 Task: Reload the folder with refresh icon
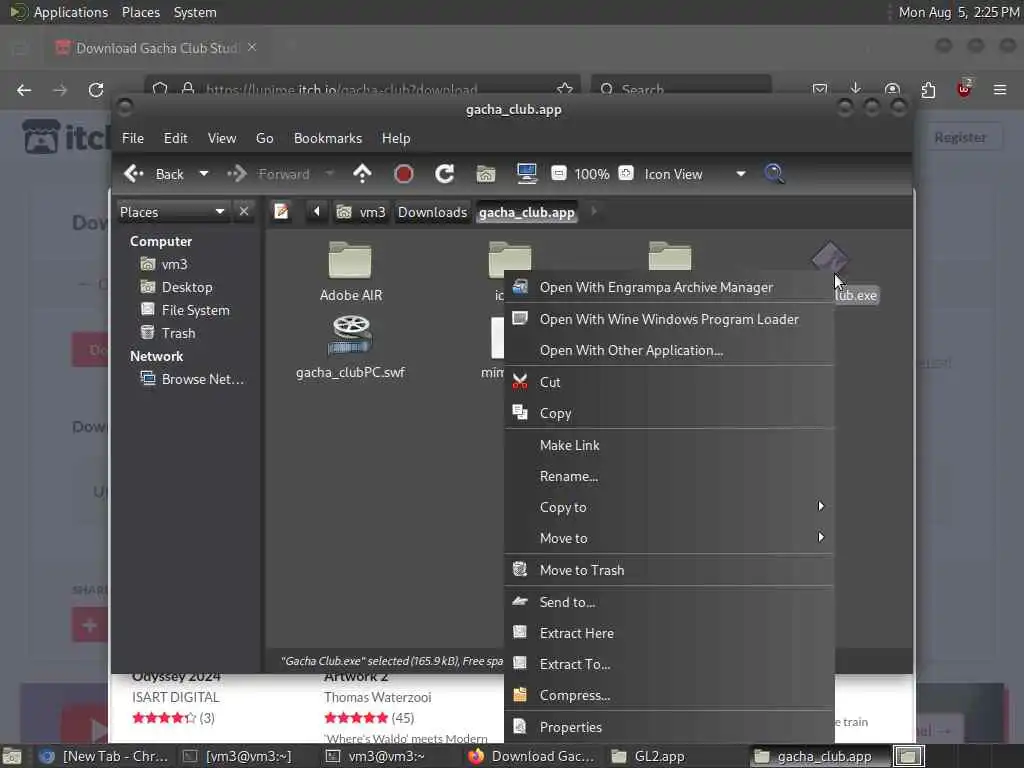(x=445, y=174)
